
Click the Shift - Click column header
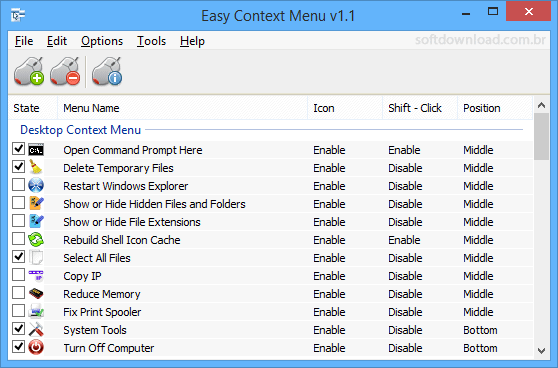click(420, 108)
